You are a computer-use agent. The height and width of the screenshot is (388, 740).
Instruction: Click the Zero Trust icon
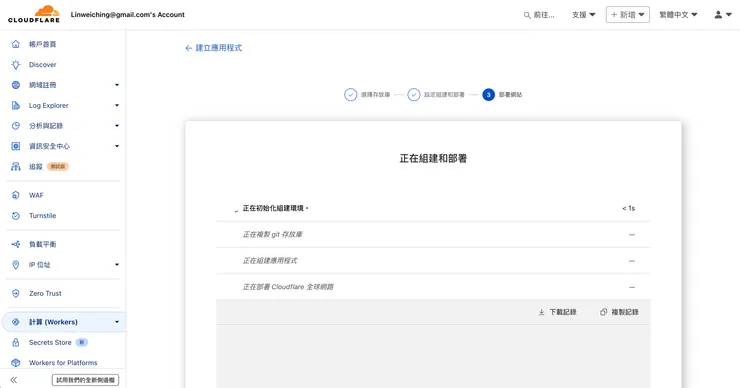tap(16, 293)
